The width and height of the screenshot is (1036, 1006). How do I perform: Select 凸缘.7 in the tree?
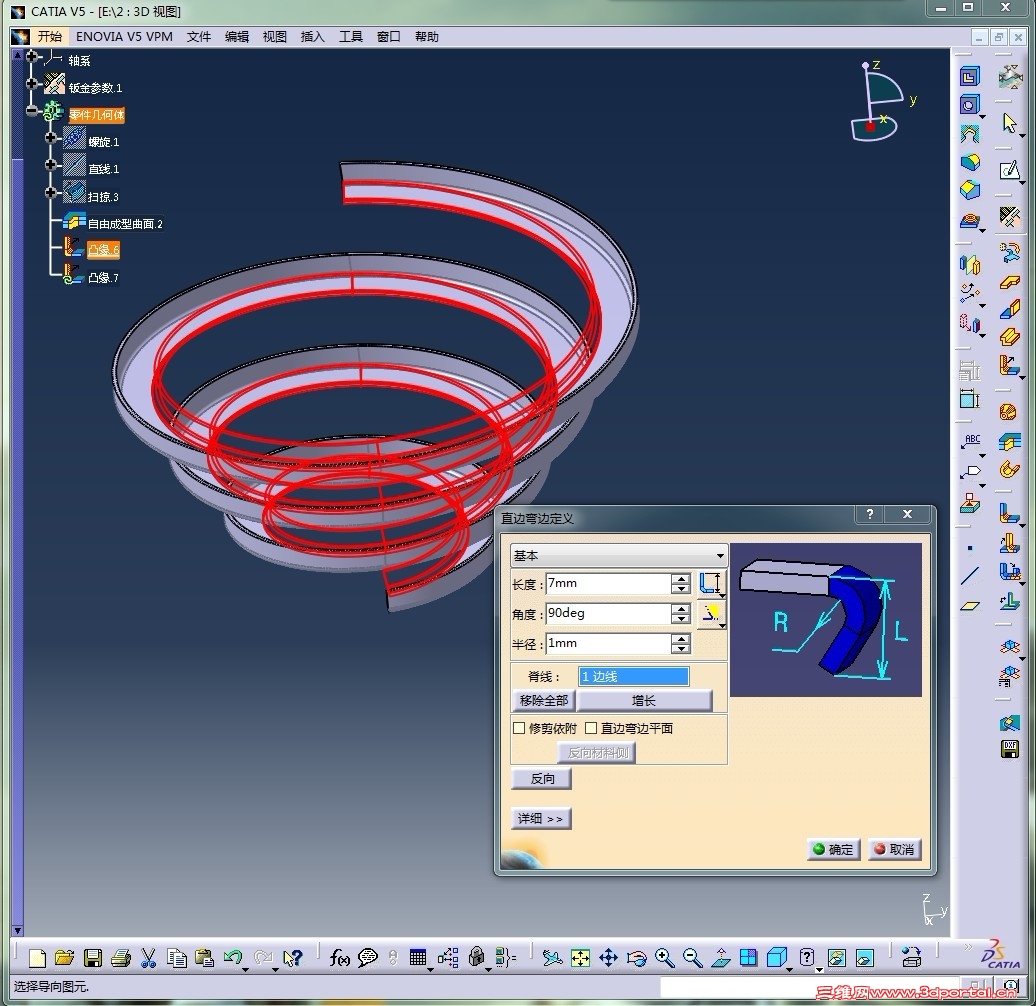(x=104, y=278)
